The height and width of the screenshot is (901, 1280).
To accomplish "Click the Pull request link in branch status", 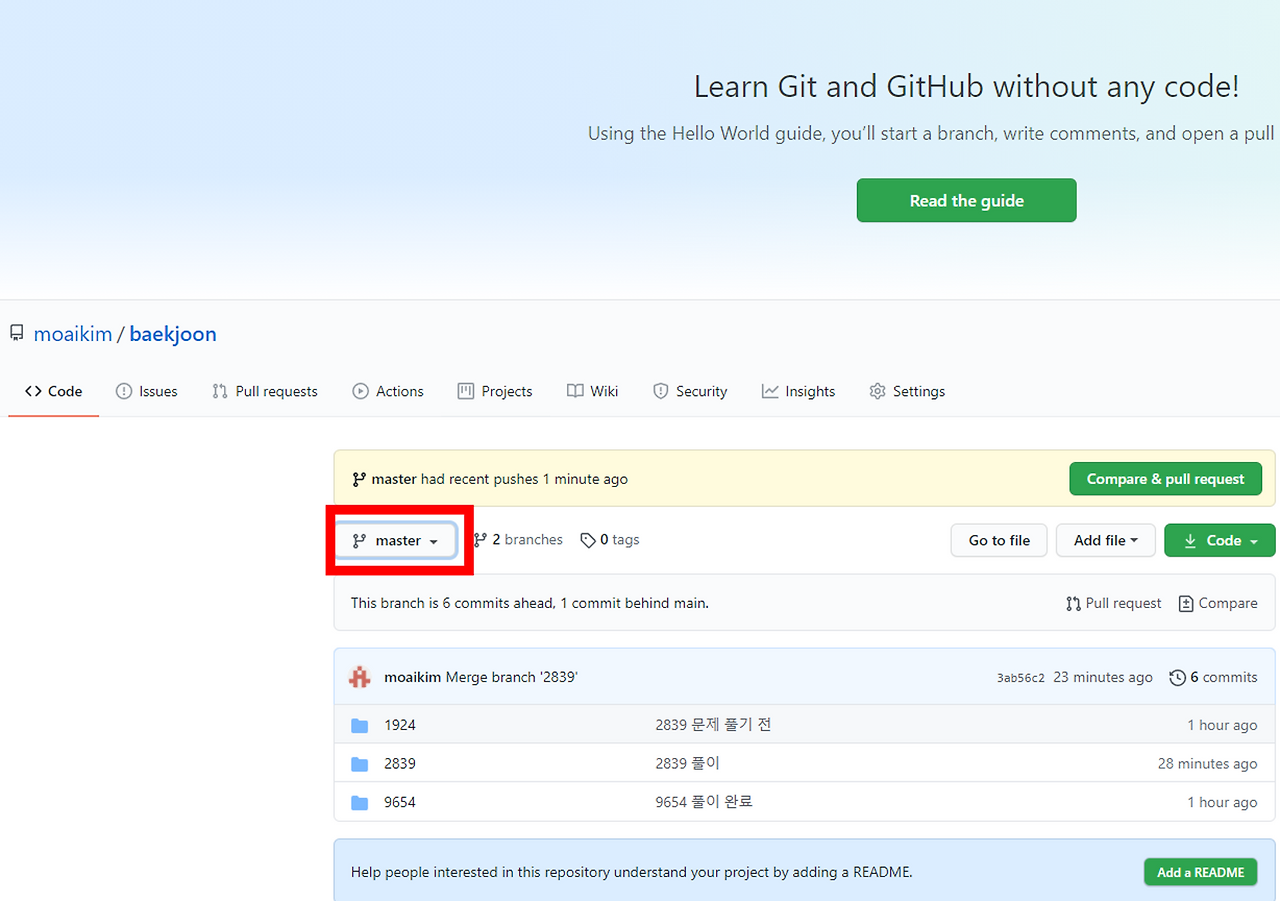I will [1114, 603].
